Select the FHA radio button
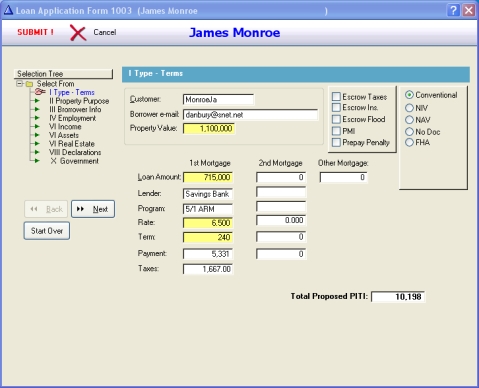Screen dimensions: 479x388 point(409,143)
